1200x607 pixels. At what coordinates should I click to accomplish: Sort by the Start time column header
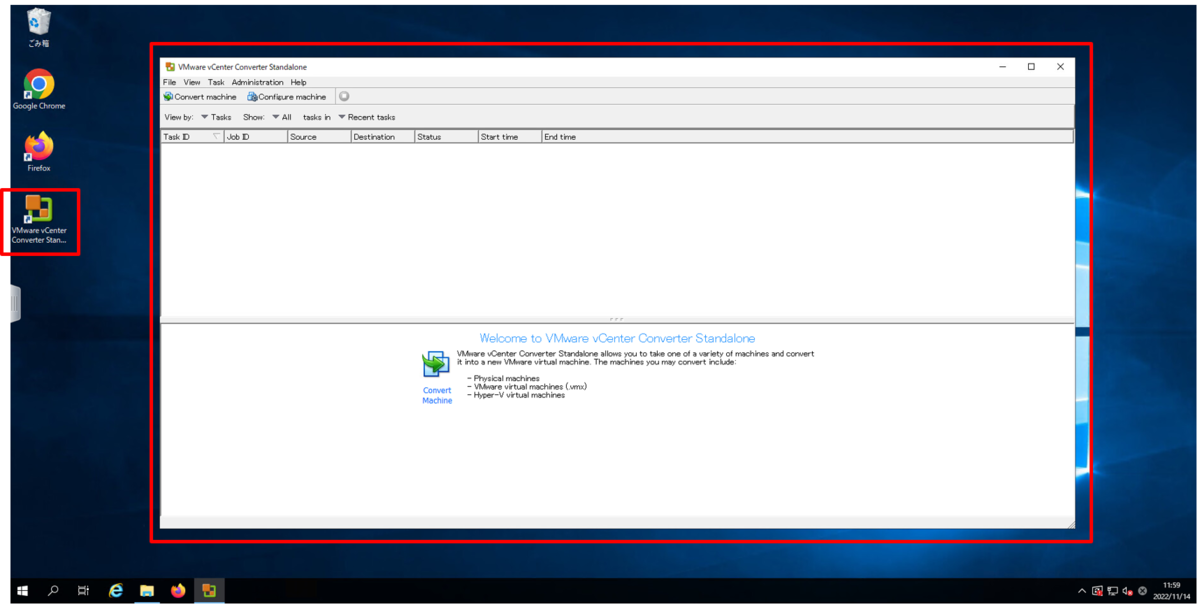pyautogui.click(x=509, y=137)
